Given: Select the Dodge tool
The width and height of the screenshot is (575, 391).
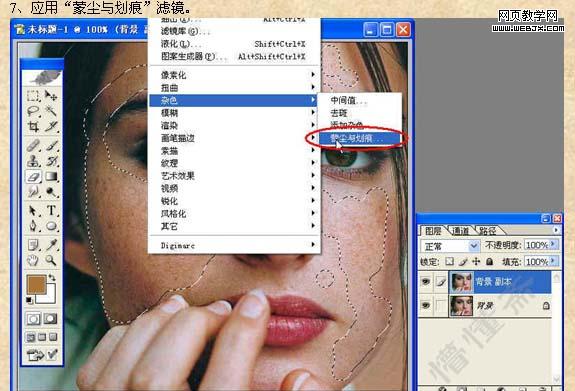Looking at the screenshot, I should [51, 191].
